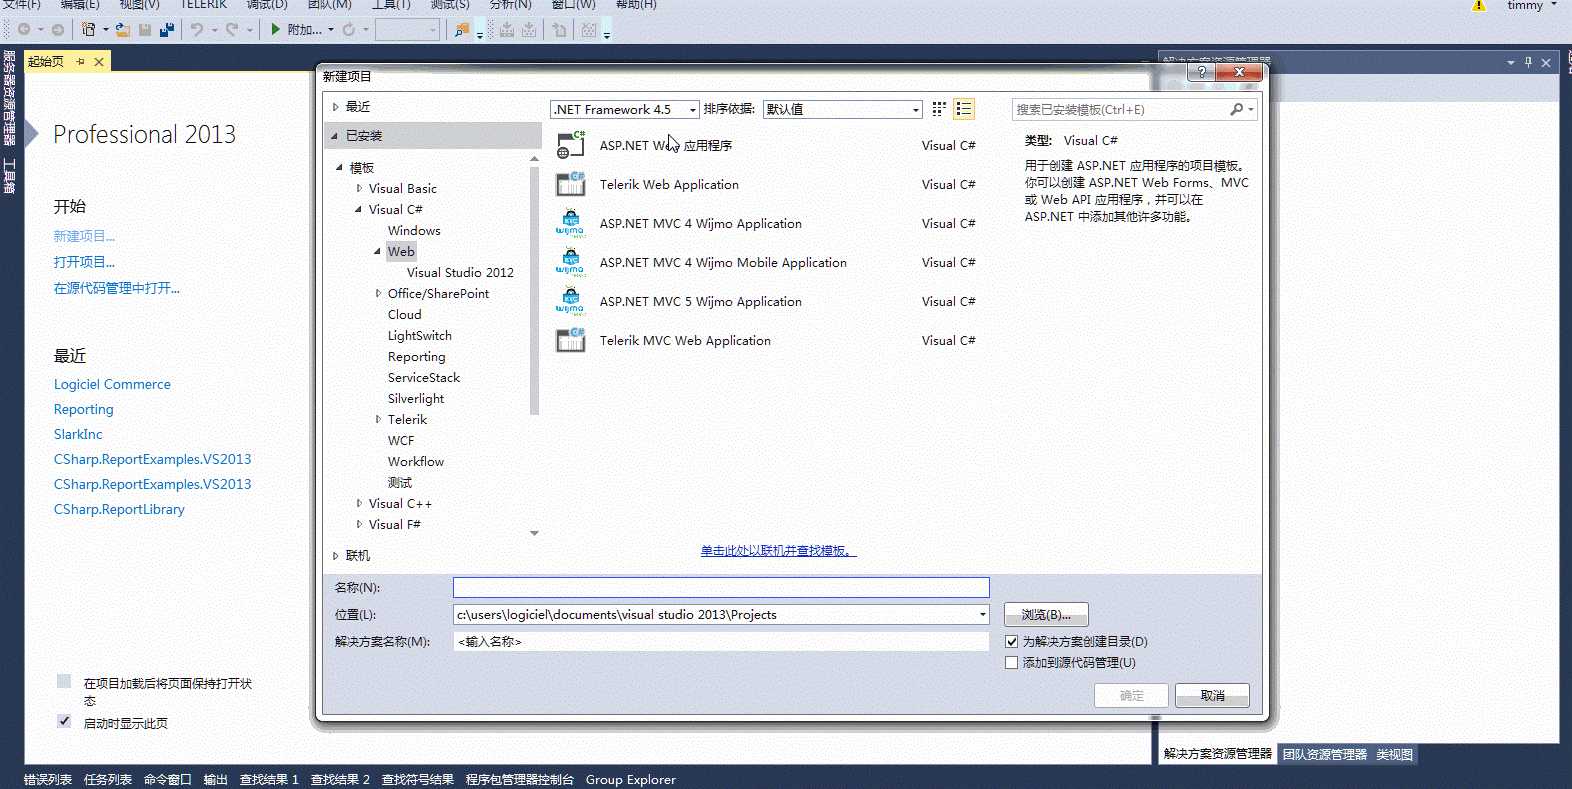Click 打开项目... link on start page

tap(84, 262)
